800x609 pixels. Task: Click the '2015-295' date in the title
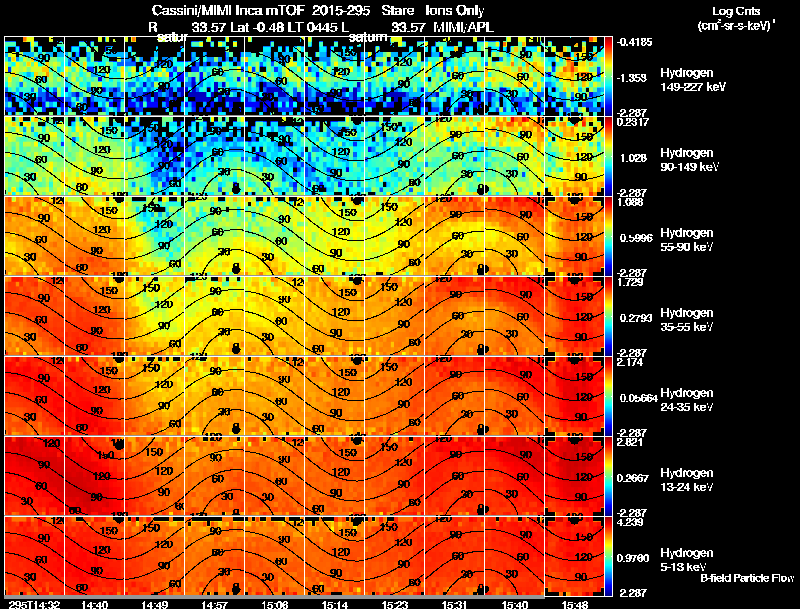[341, 10]
